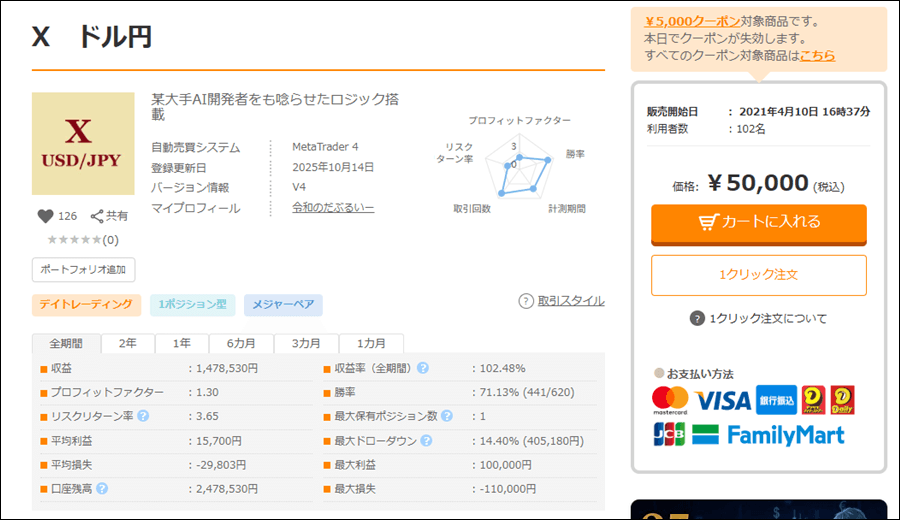
Task: Click the share icon labeled 共有
Action: [98, 216]
